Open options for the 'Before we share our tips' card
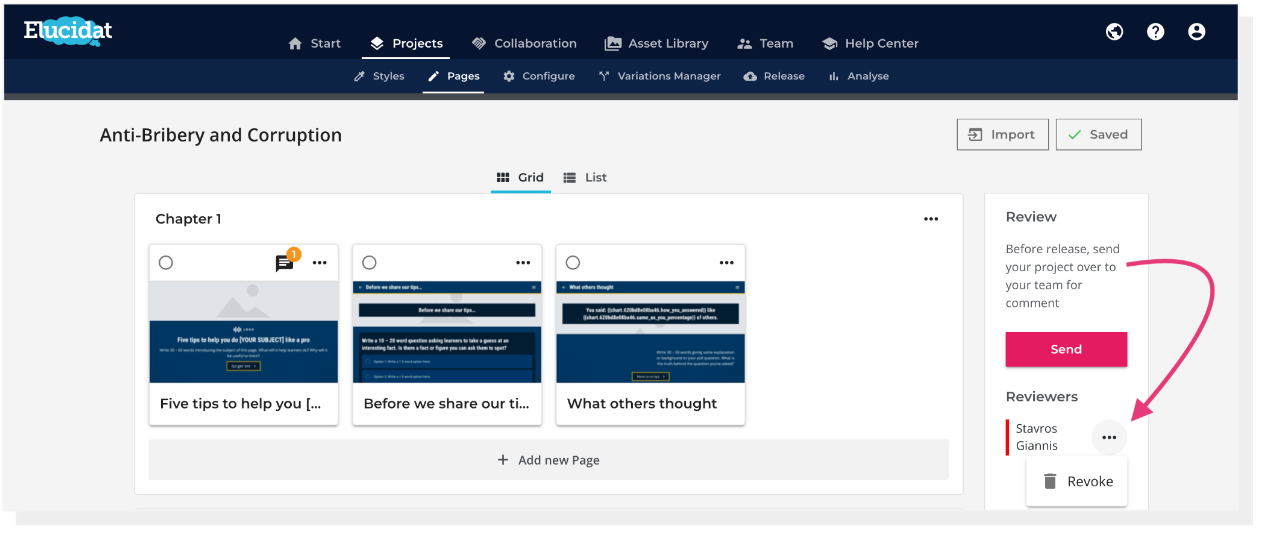The image size is (1262, 534). (x=523, y=263)
